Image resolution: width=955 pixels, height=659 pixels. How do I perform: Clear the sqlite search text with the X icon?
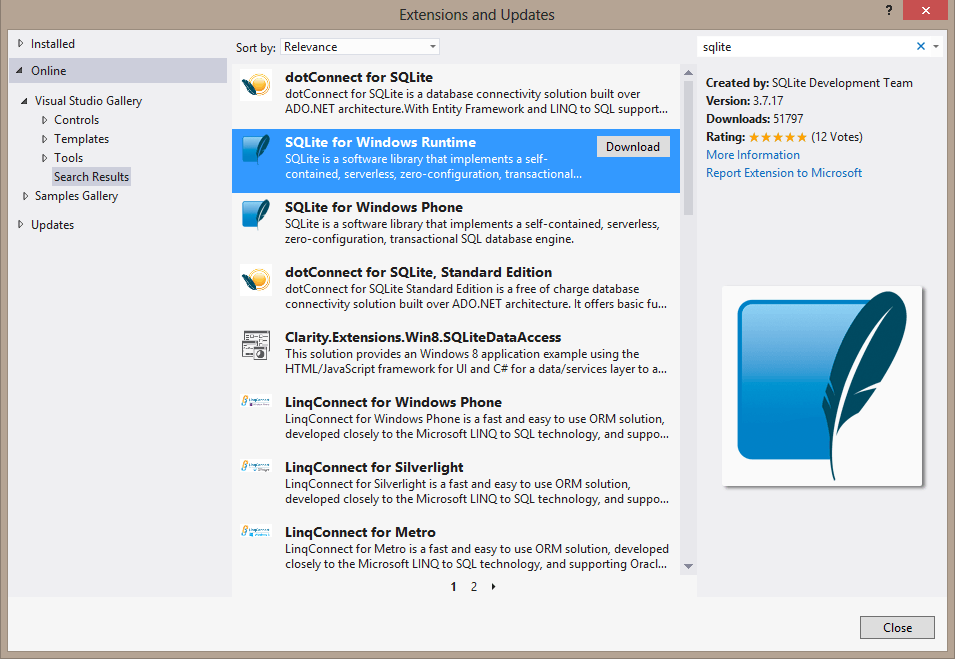click(921, 46)
